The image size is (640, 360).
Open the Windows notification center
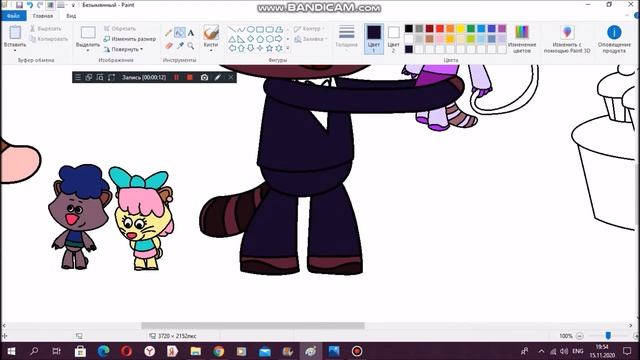click(x=627, y=351)
